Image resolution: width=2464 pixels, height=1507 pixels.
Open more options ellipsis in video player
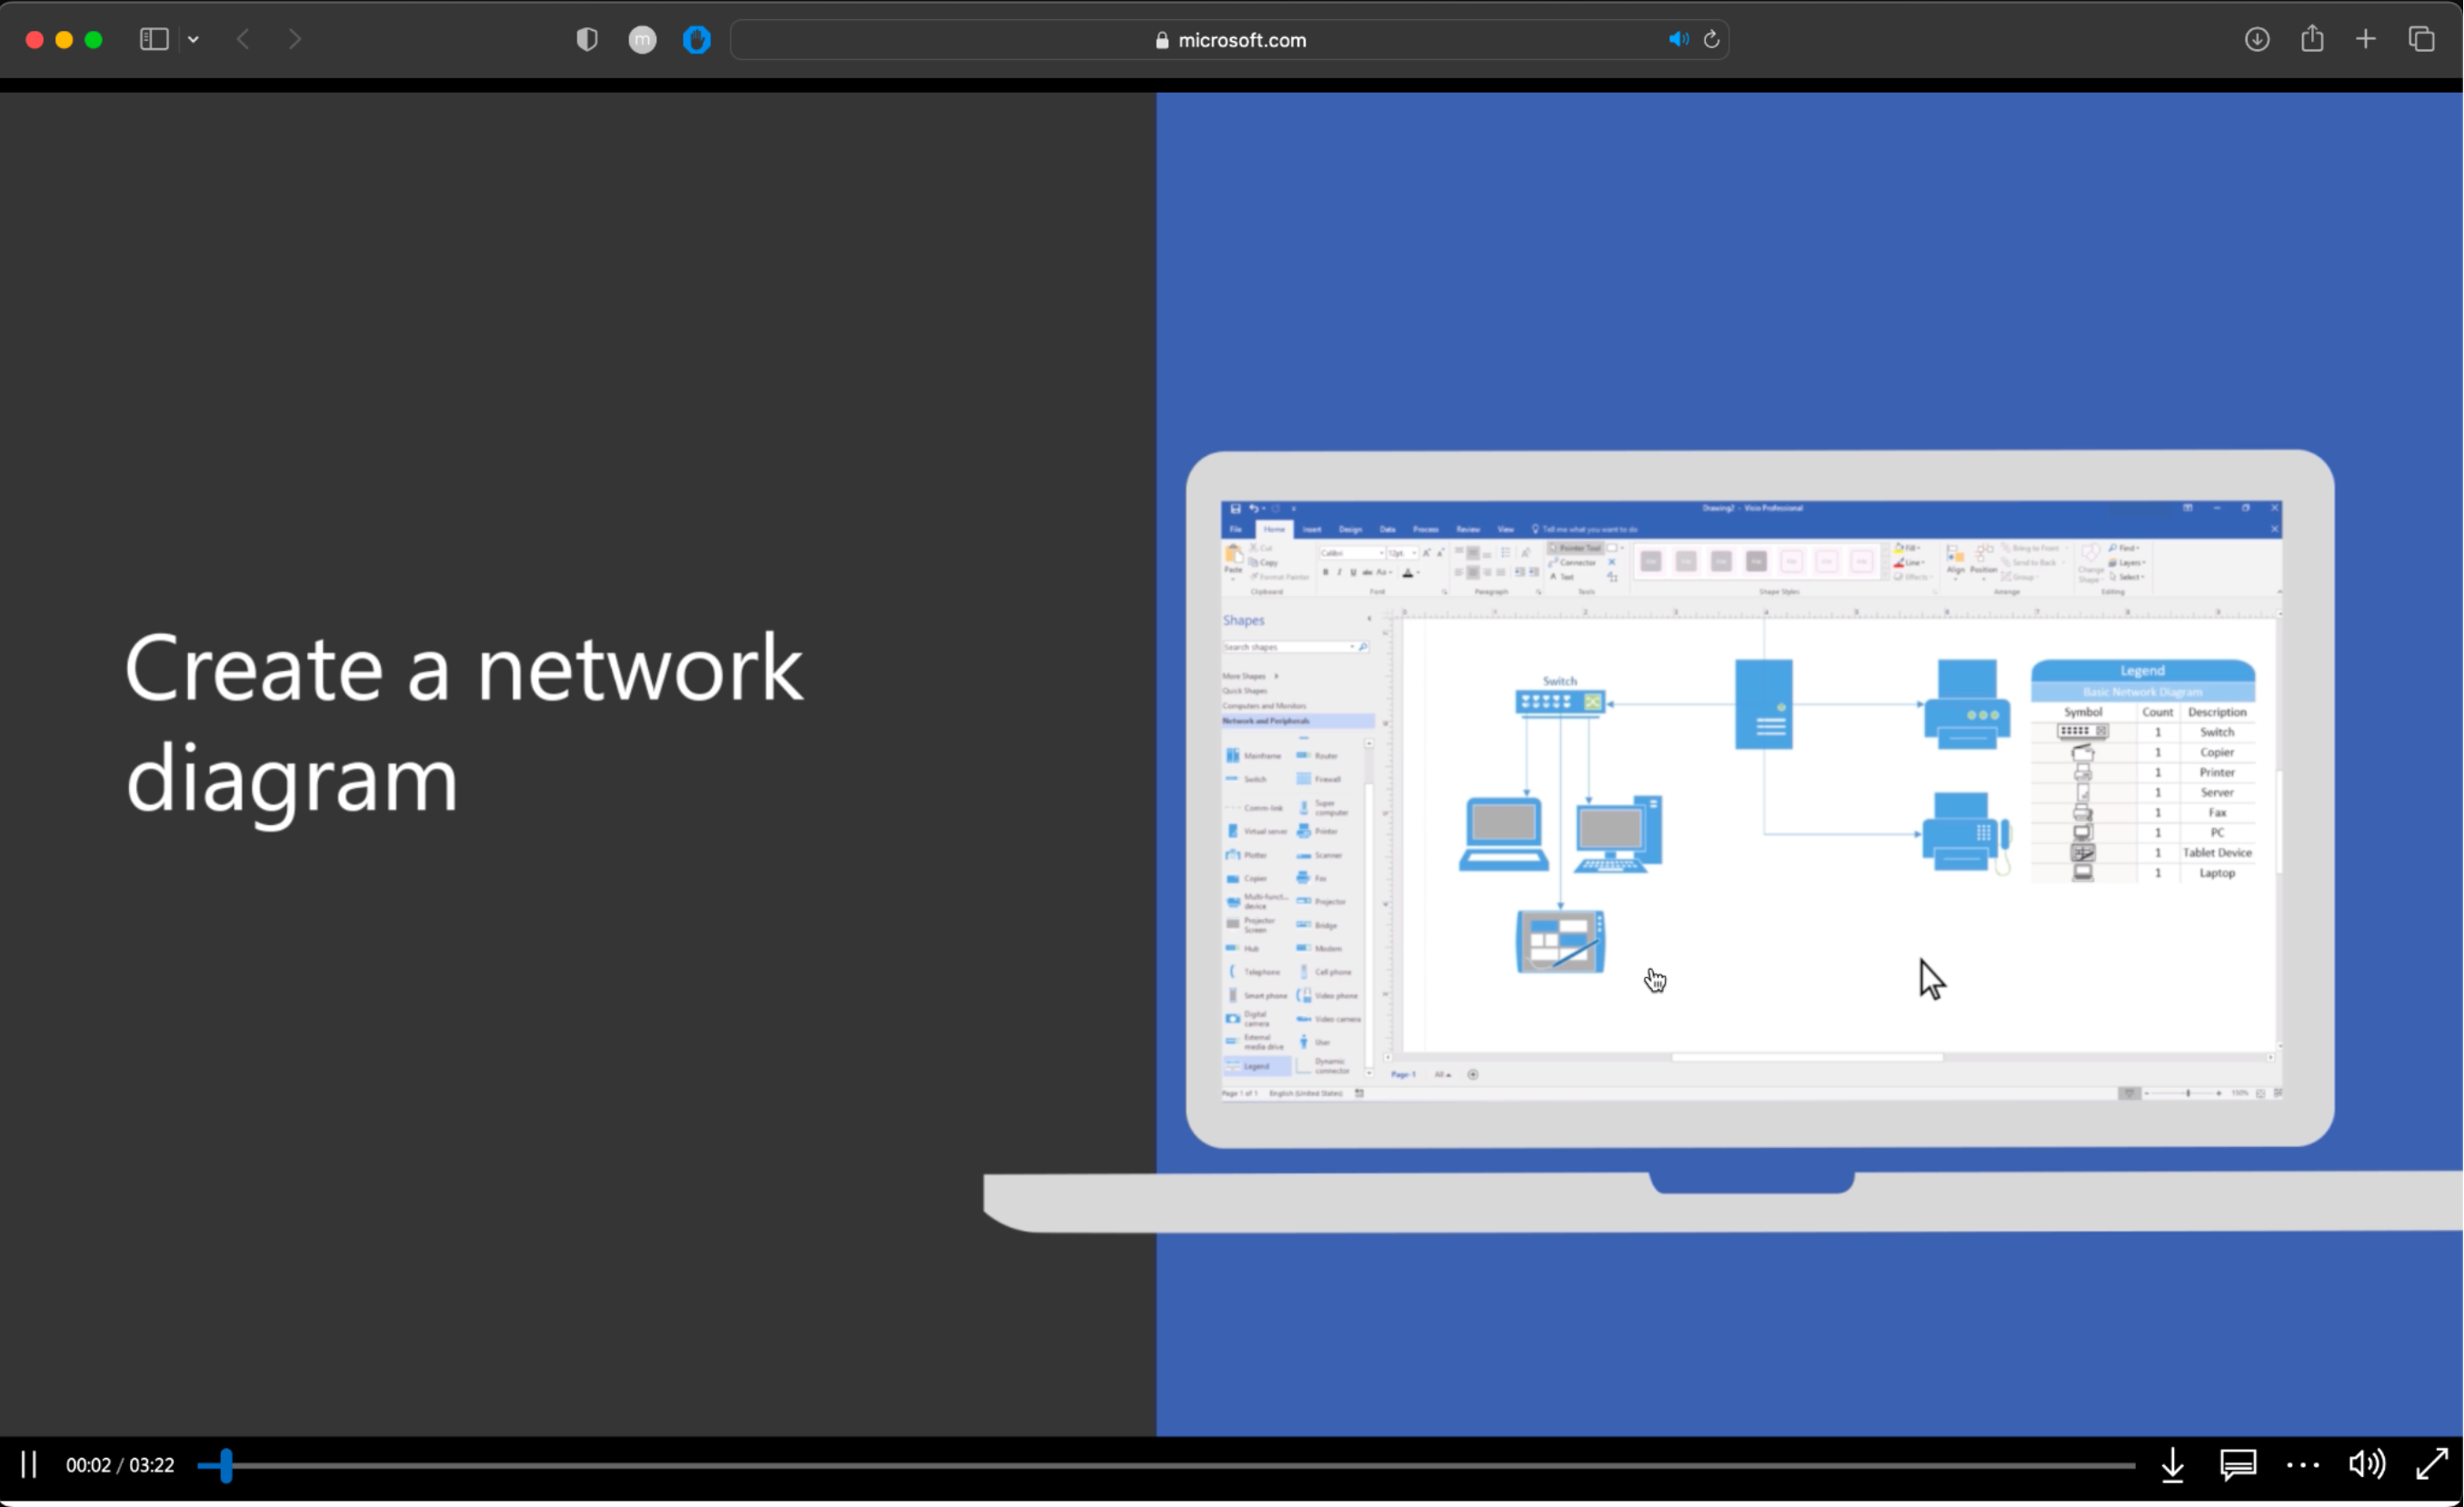pos(2303,1466)
